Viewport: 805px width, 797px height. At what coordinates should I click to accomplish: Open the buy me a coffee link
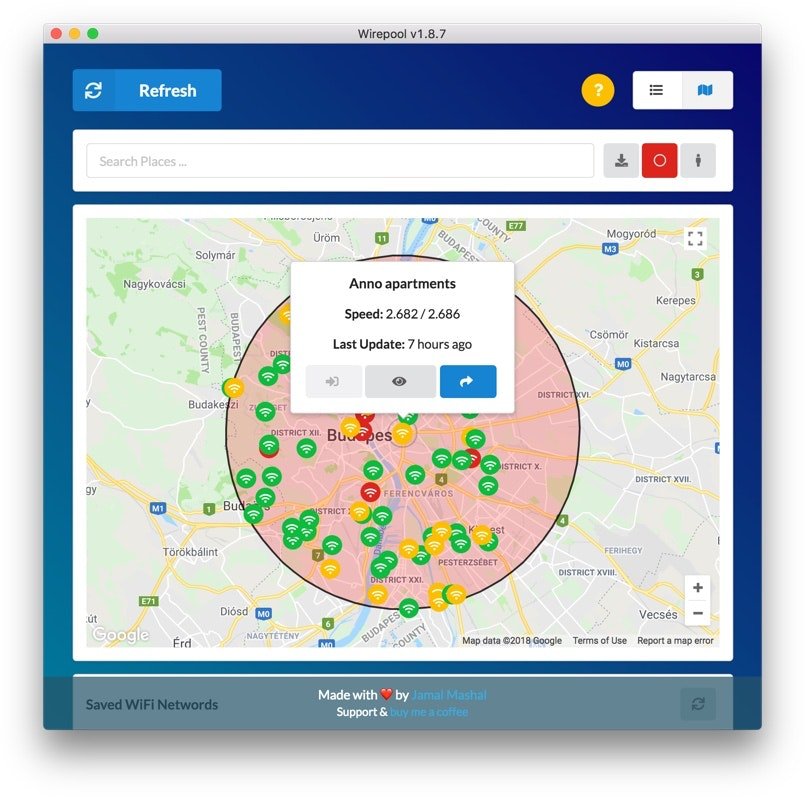pos(429,712)
